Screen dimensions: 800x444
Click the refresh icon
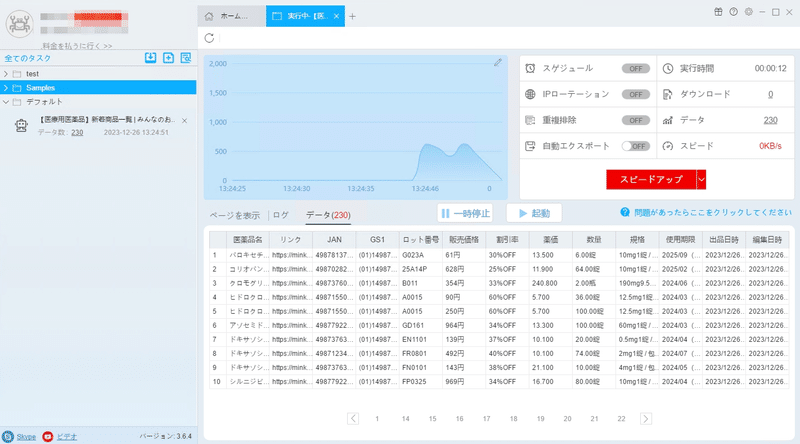[x=209, y=38]
